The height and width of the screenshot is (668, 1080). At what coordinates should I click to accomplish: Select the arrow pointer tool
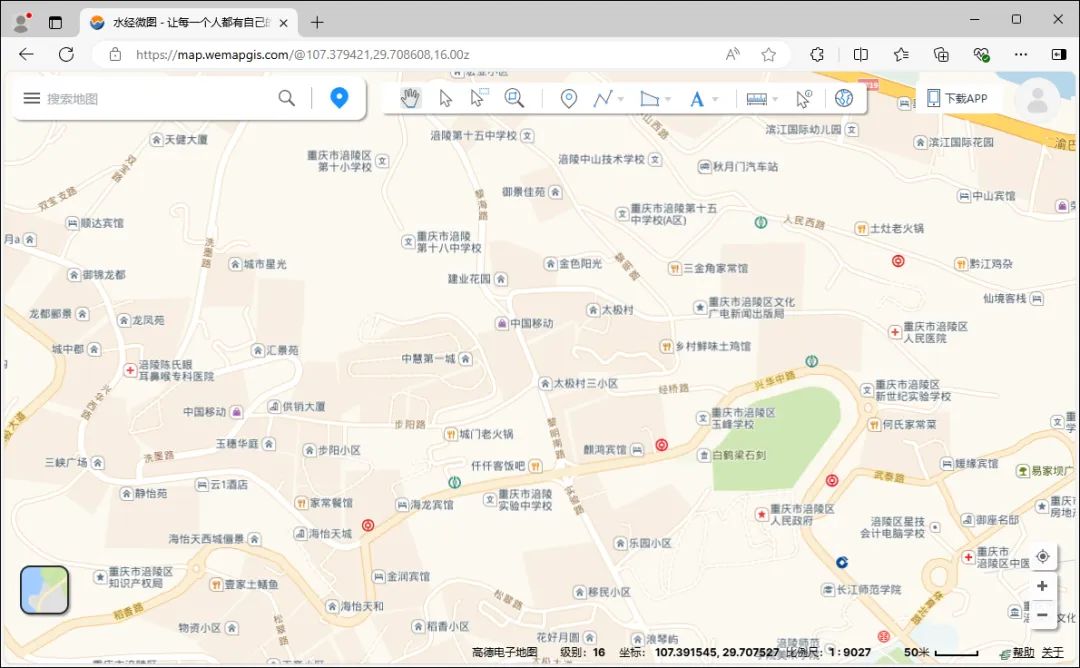click(446, 98)
